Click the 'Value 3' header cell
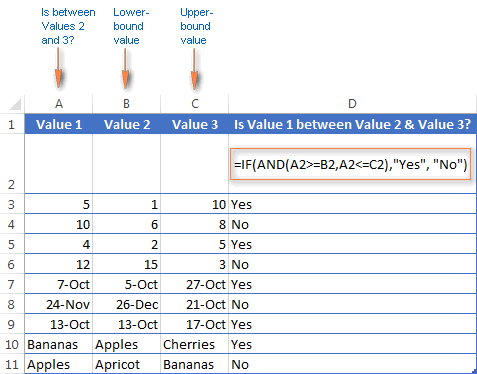This screenshot has width=477, height=374. 195,124
